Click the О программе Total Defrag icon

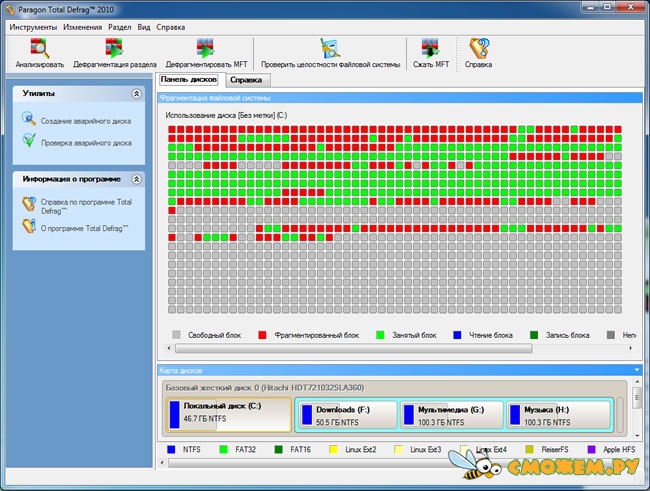point(29,226)
